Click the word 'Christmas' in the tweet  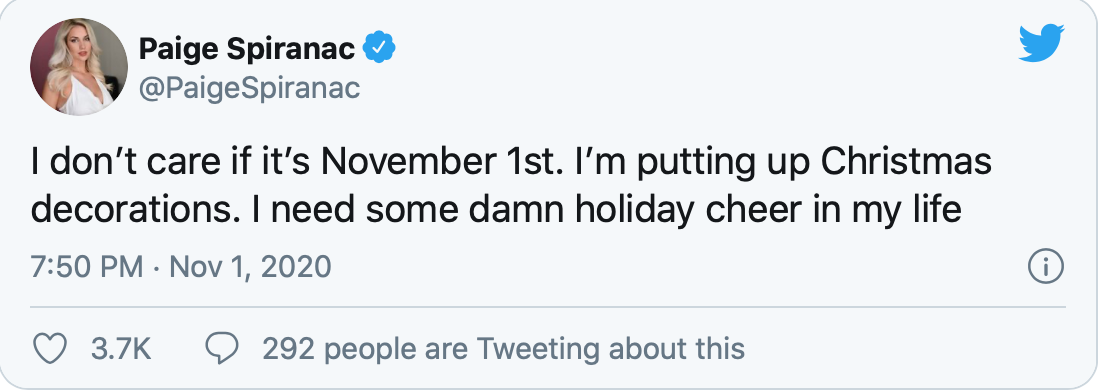(x=905, y=161)
